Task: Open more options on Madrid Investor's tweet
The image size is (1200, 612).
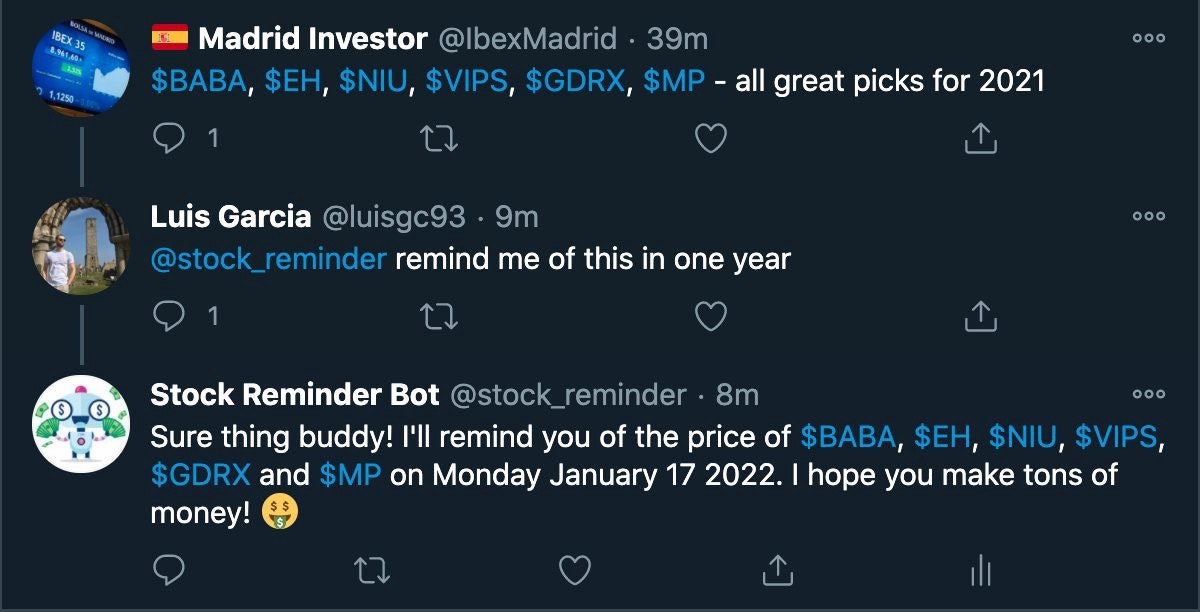Action: click(1150, 36)
